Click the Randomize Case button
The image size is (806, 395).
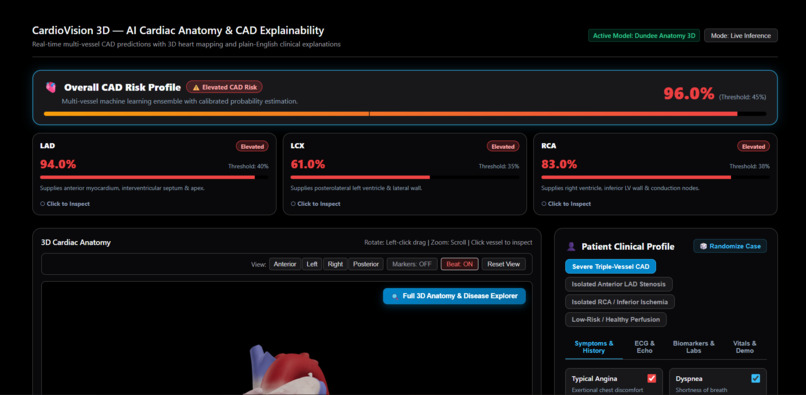coord(730,246)
